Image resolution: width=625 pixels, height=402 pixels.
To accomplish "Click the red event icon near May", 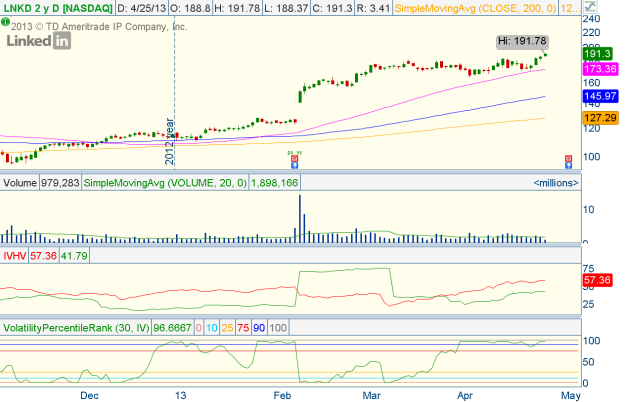I will [569, 158].
